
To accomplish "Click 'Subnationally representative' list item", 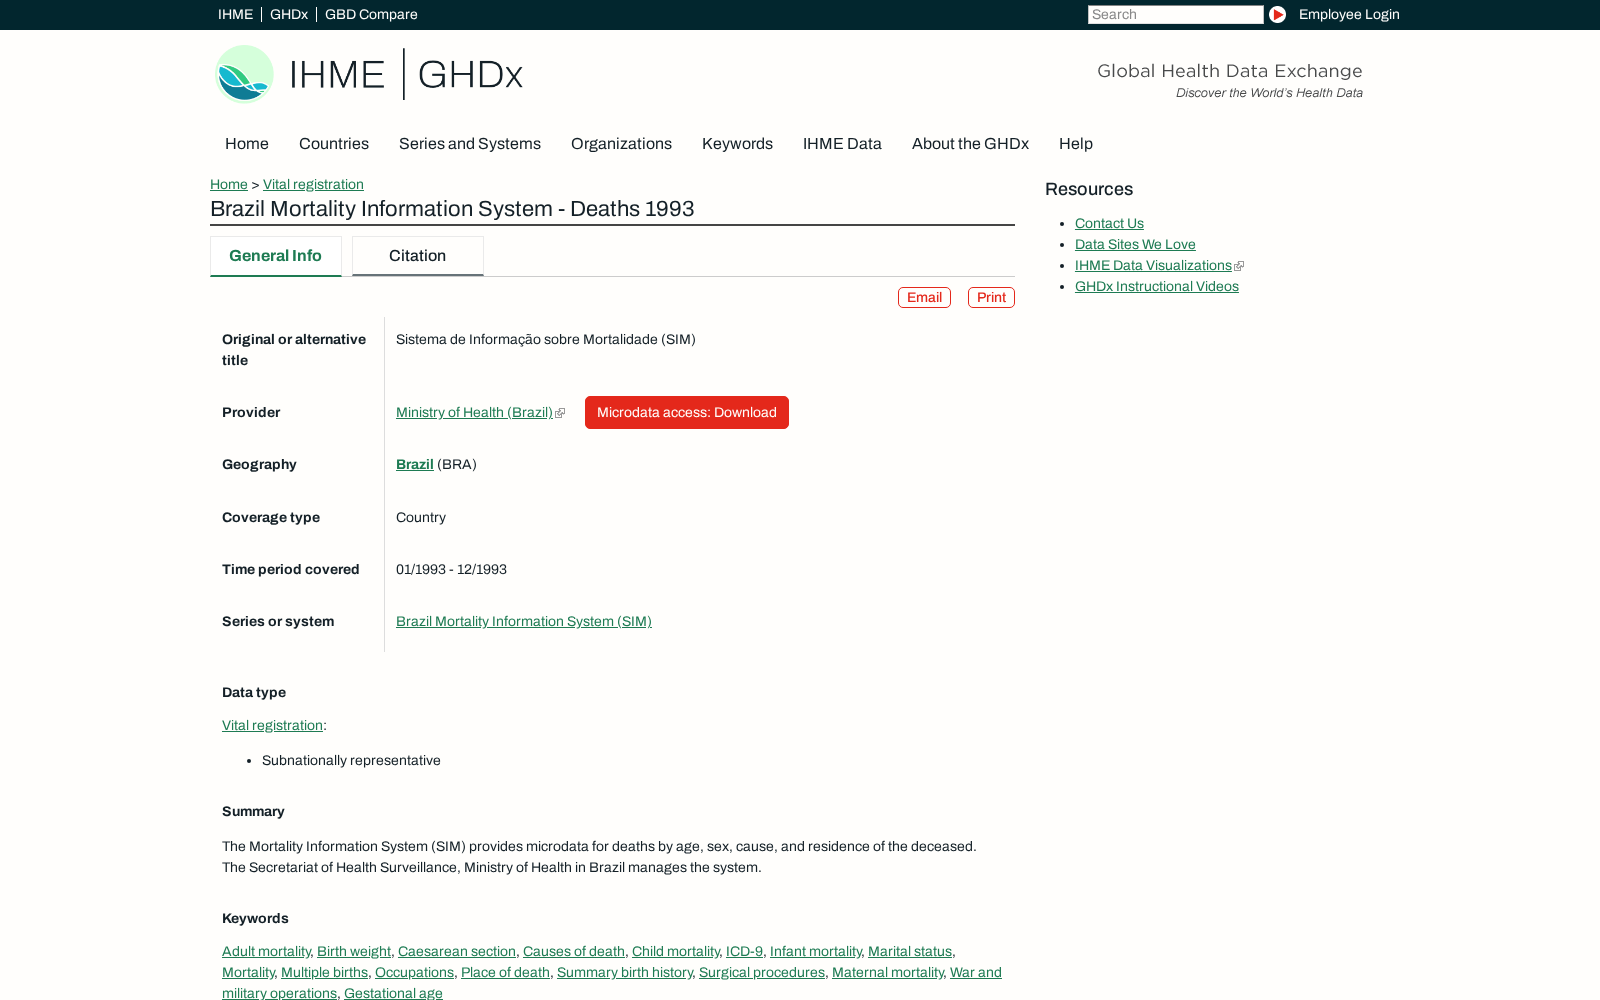I will pyautogui.click(x=351, y=761).
